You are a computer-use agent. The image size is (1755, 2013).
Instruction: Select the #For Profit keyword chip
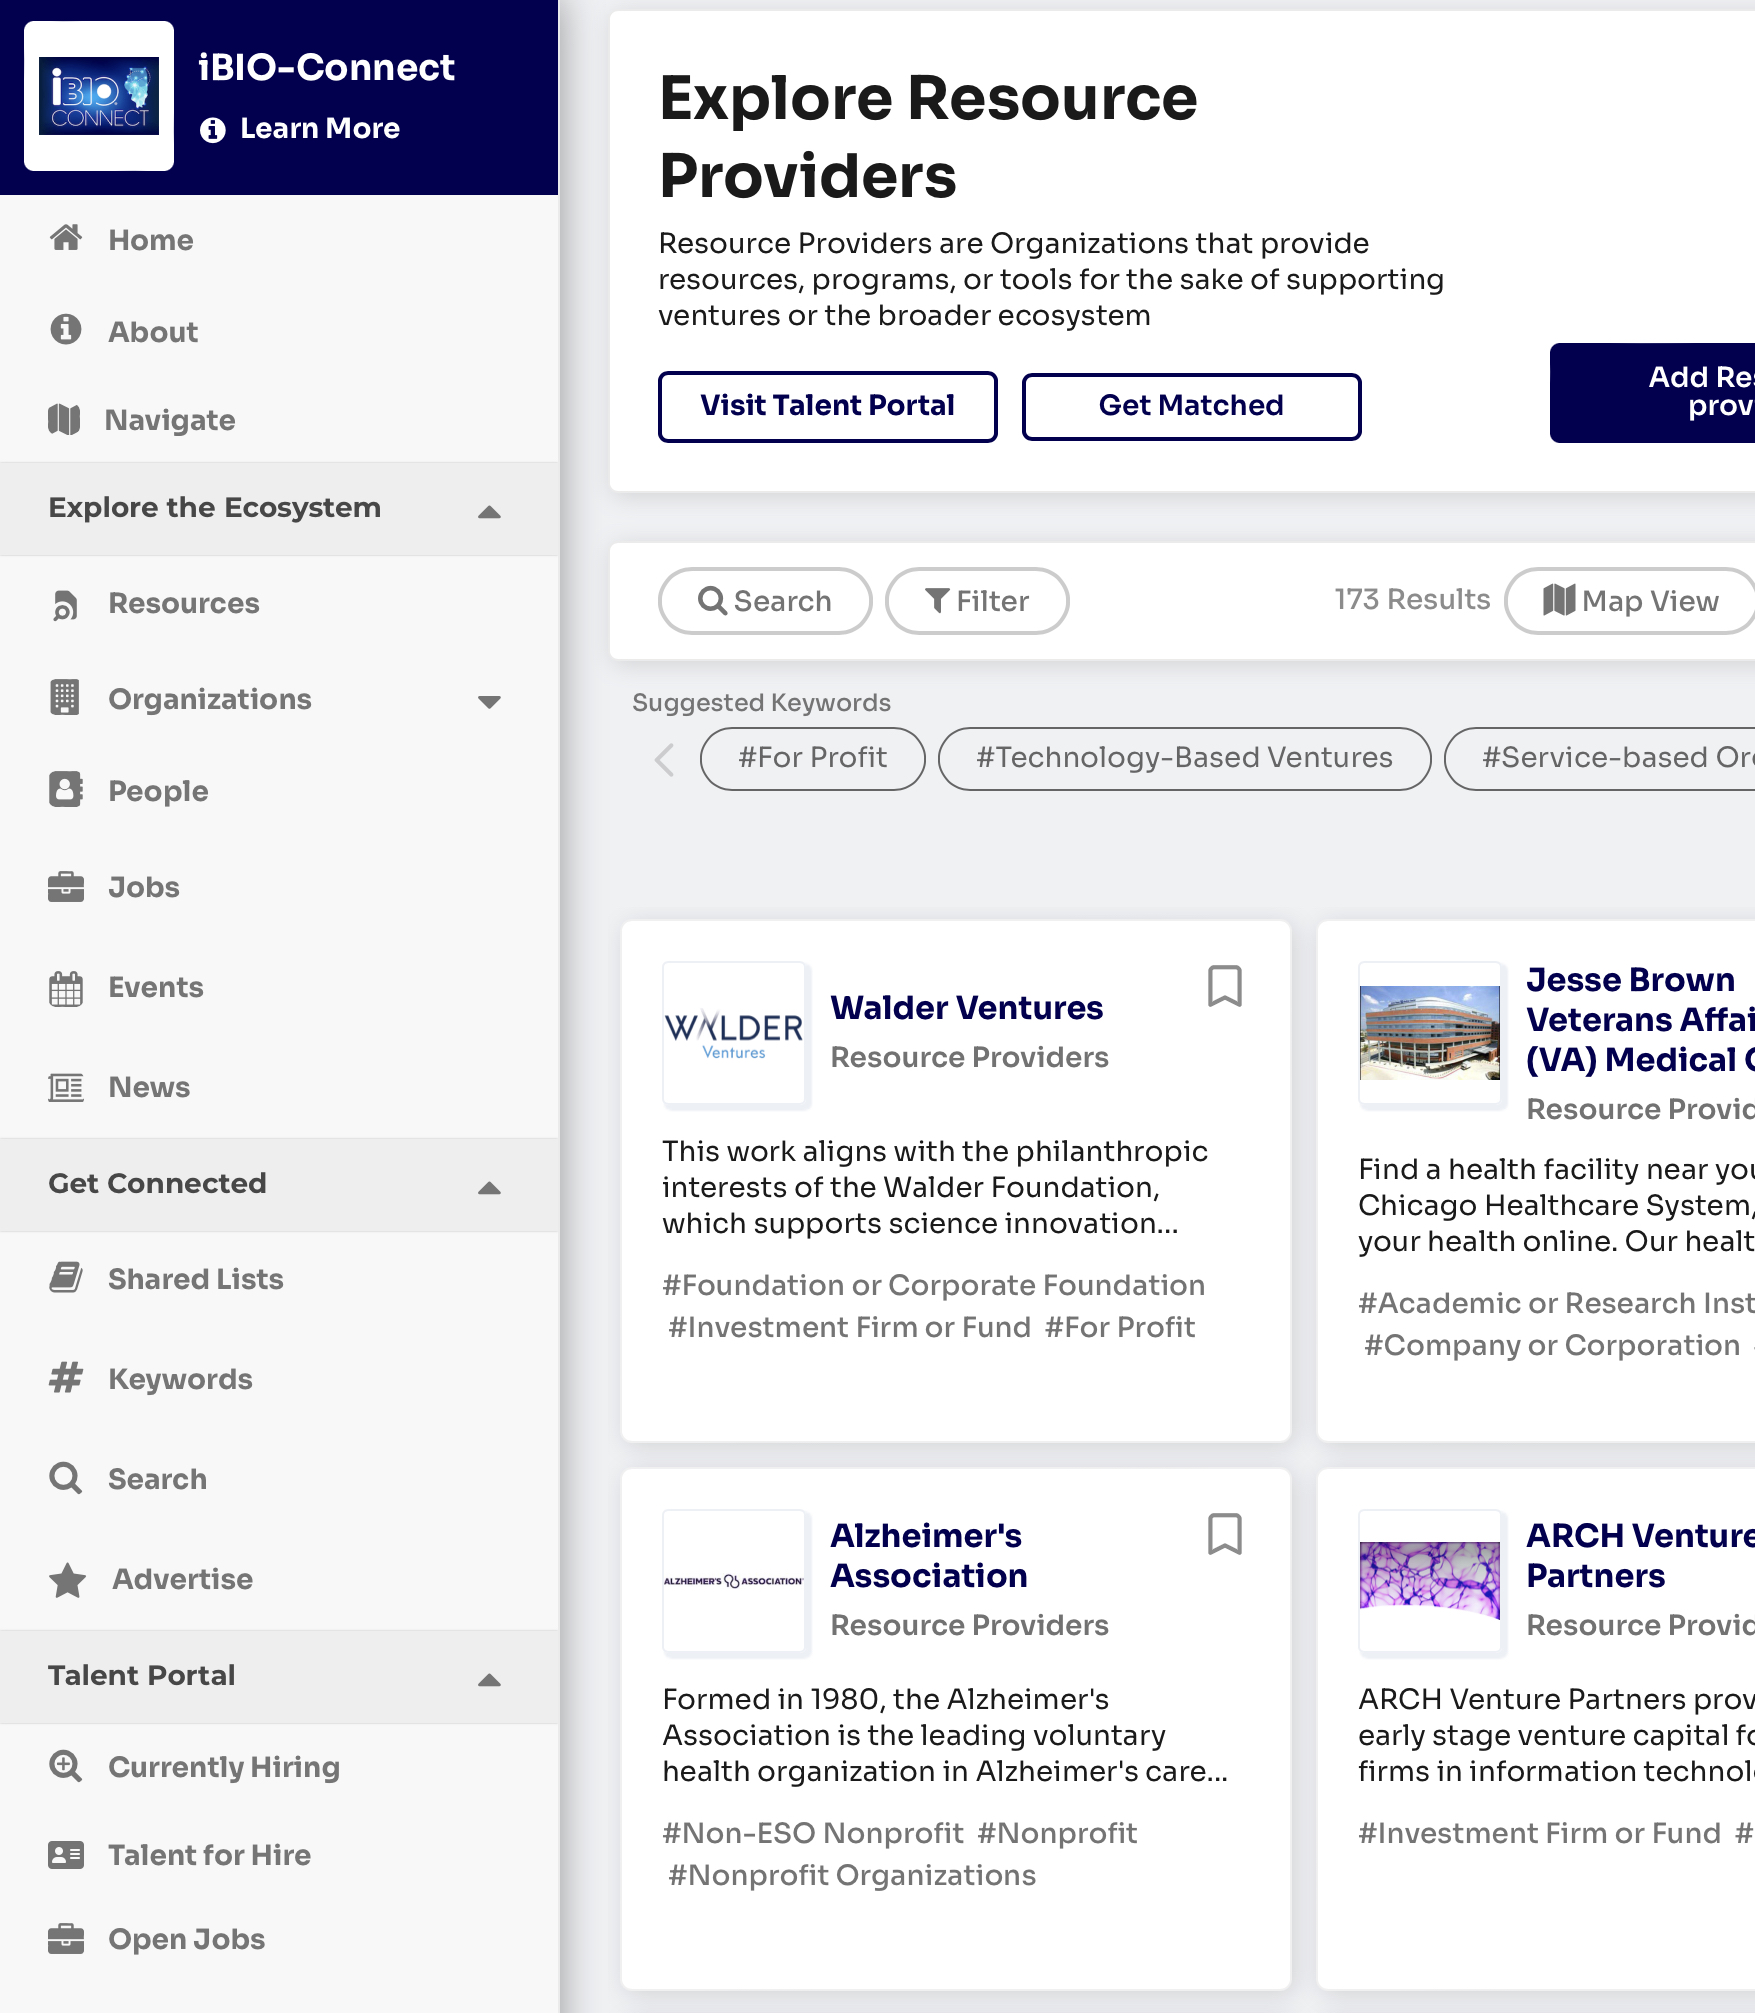812,758
